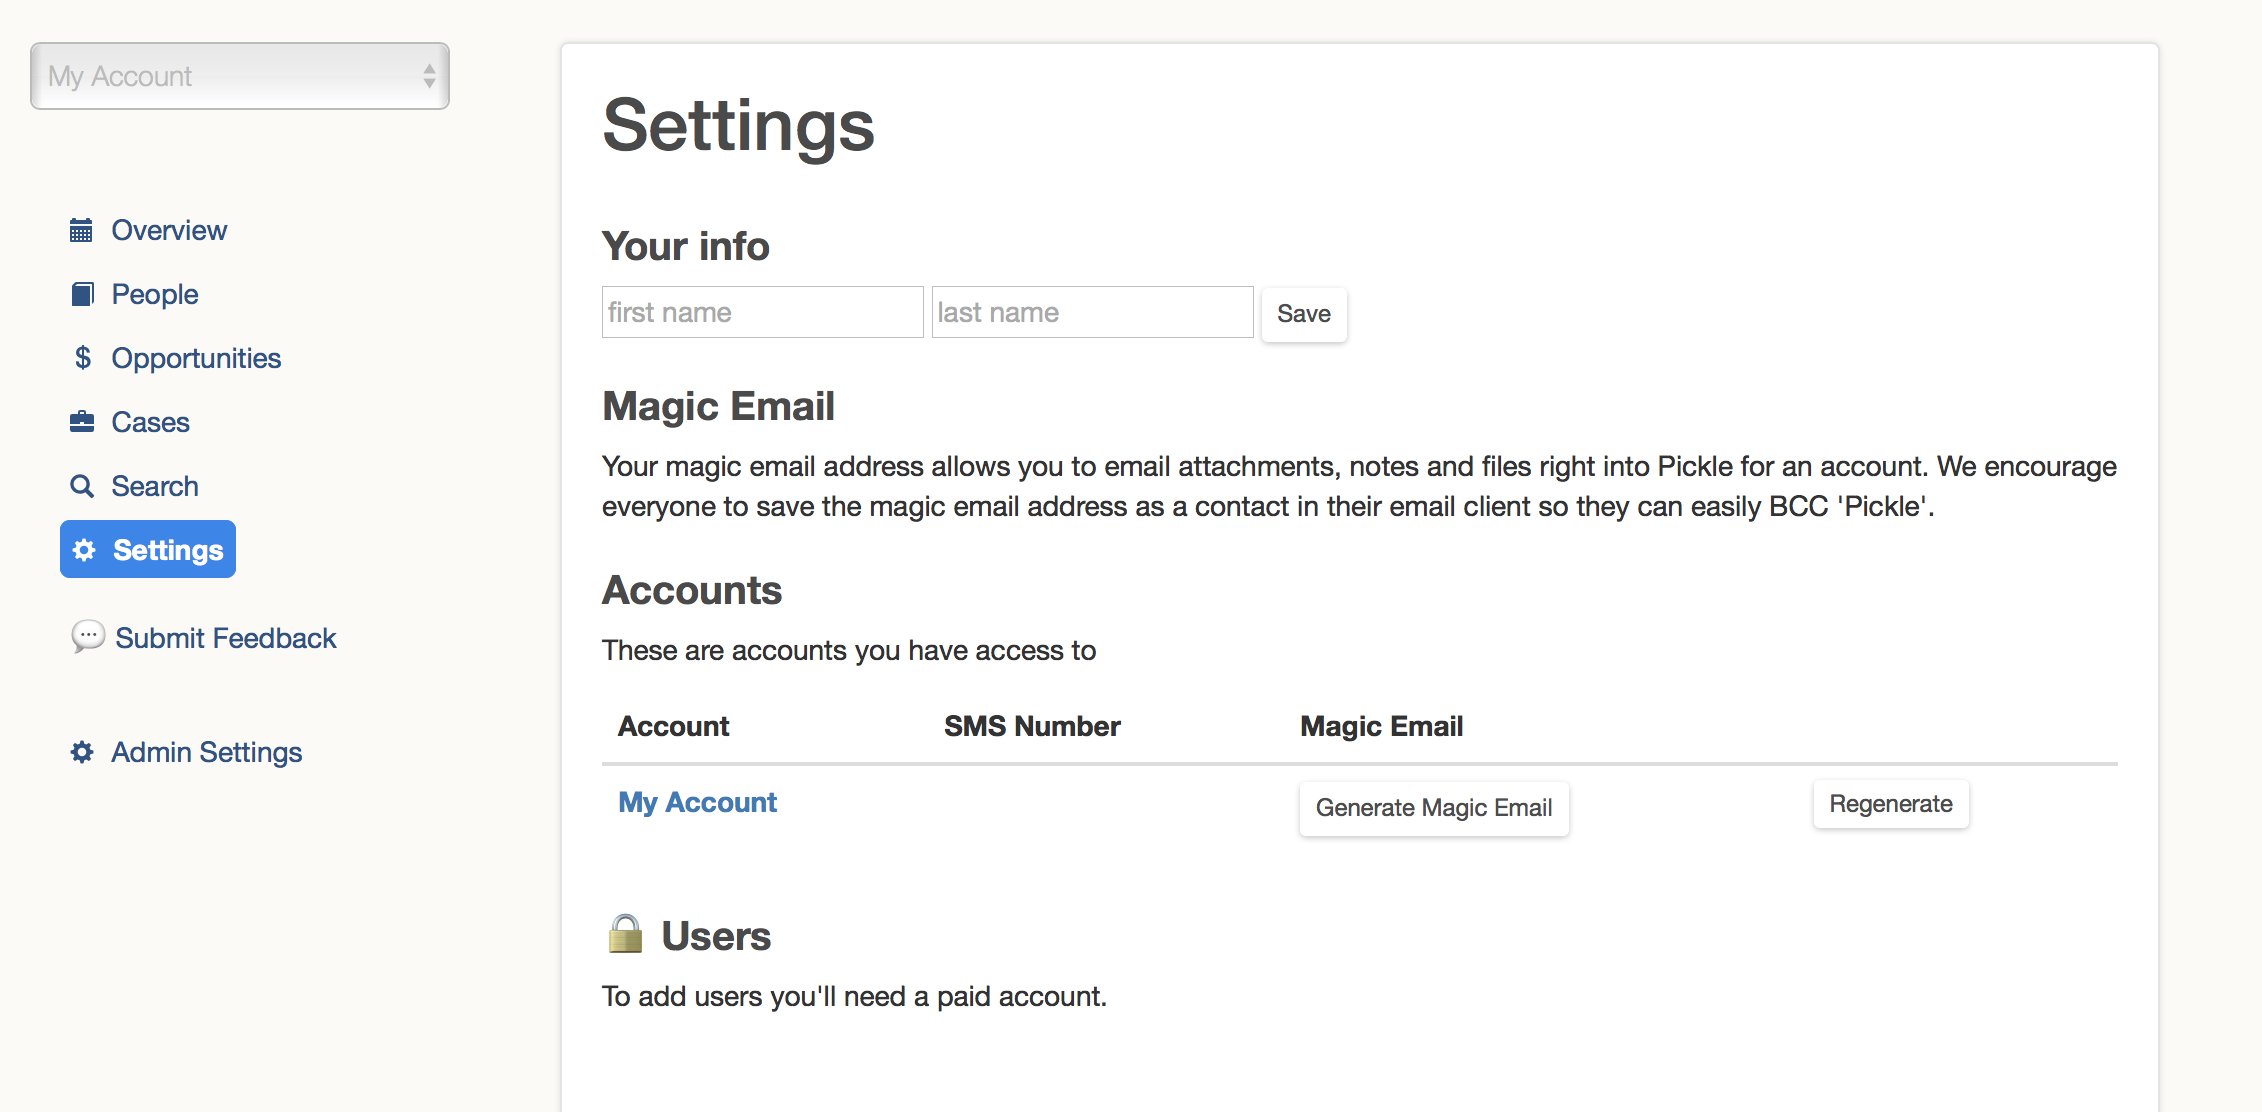
Task: Click the Overview calendar icon
Action: (81, 231)
